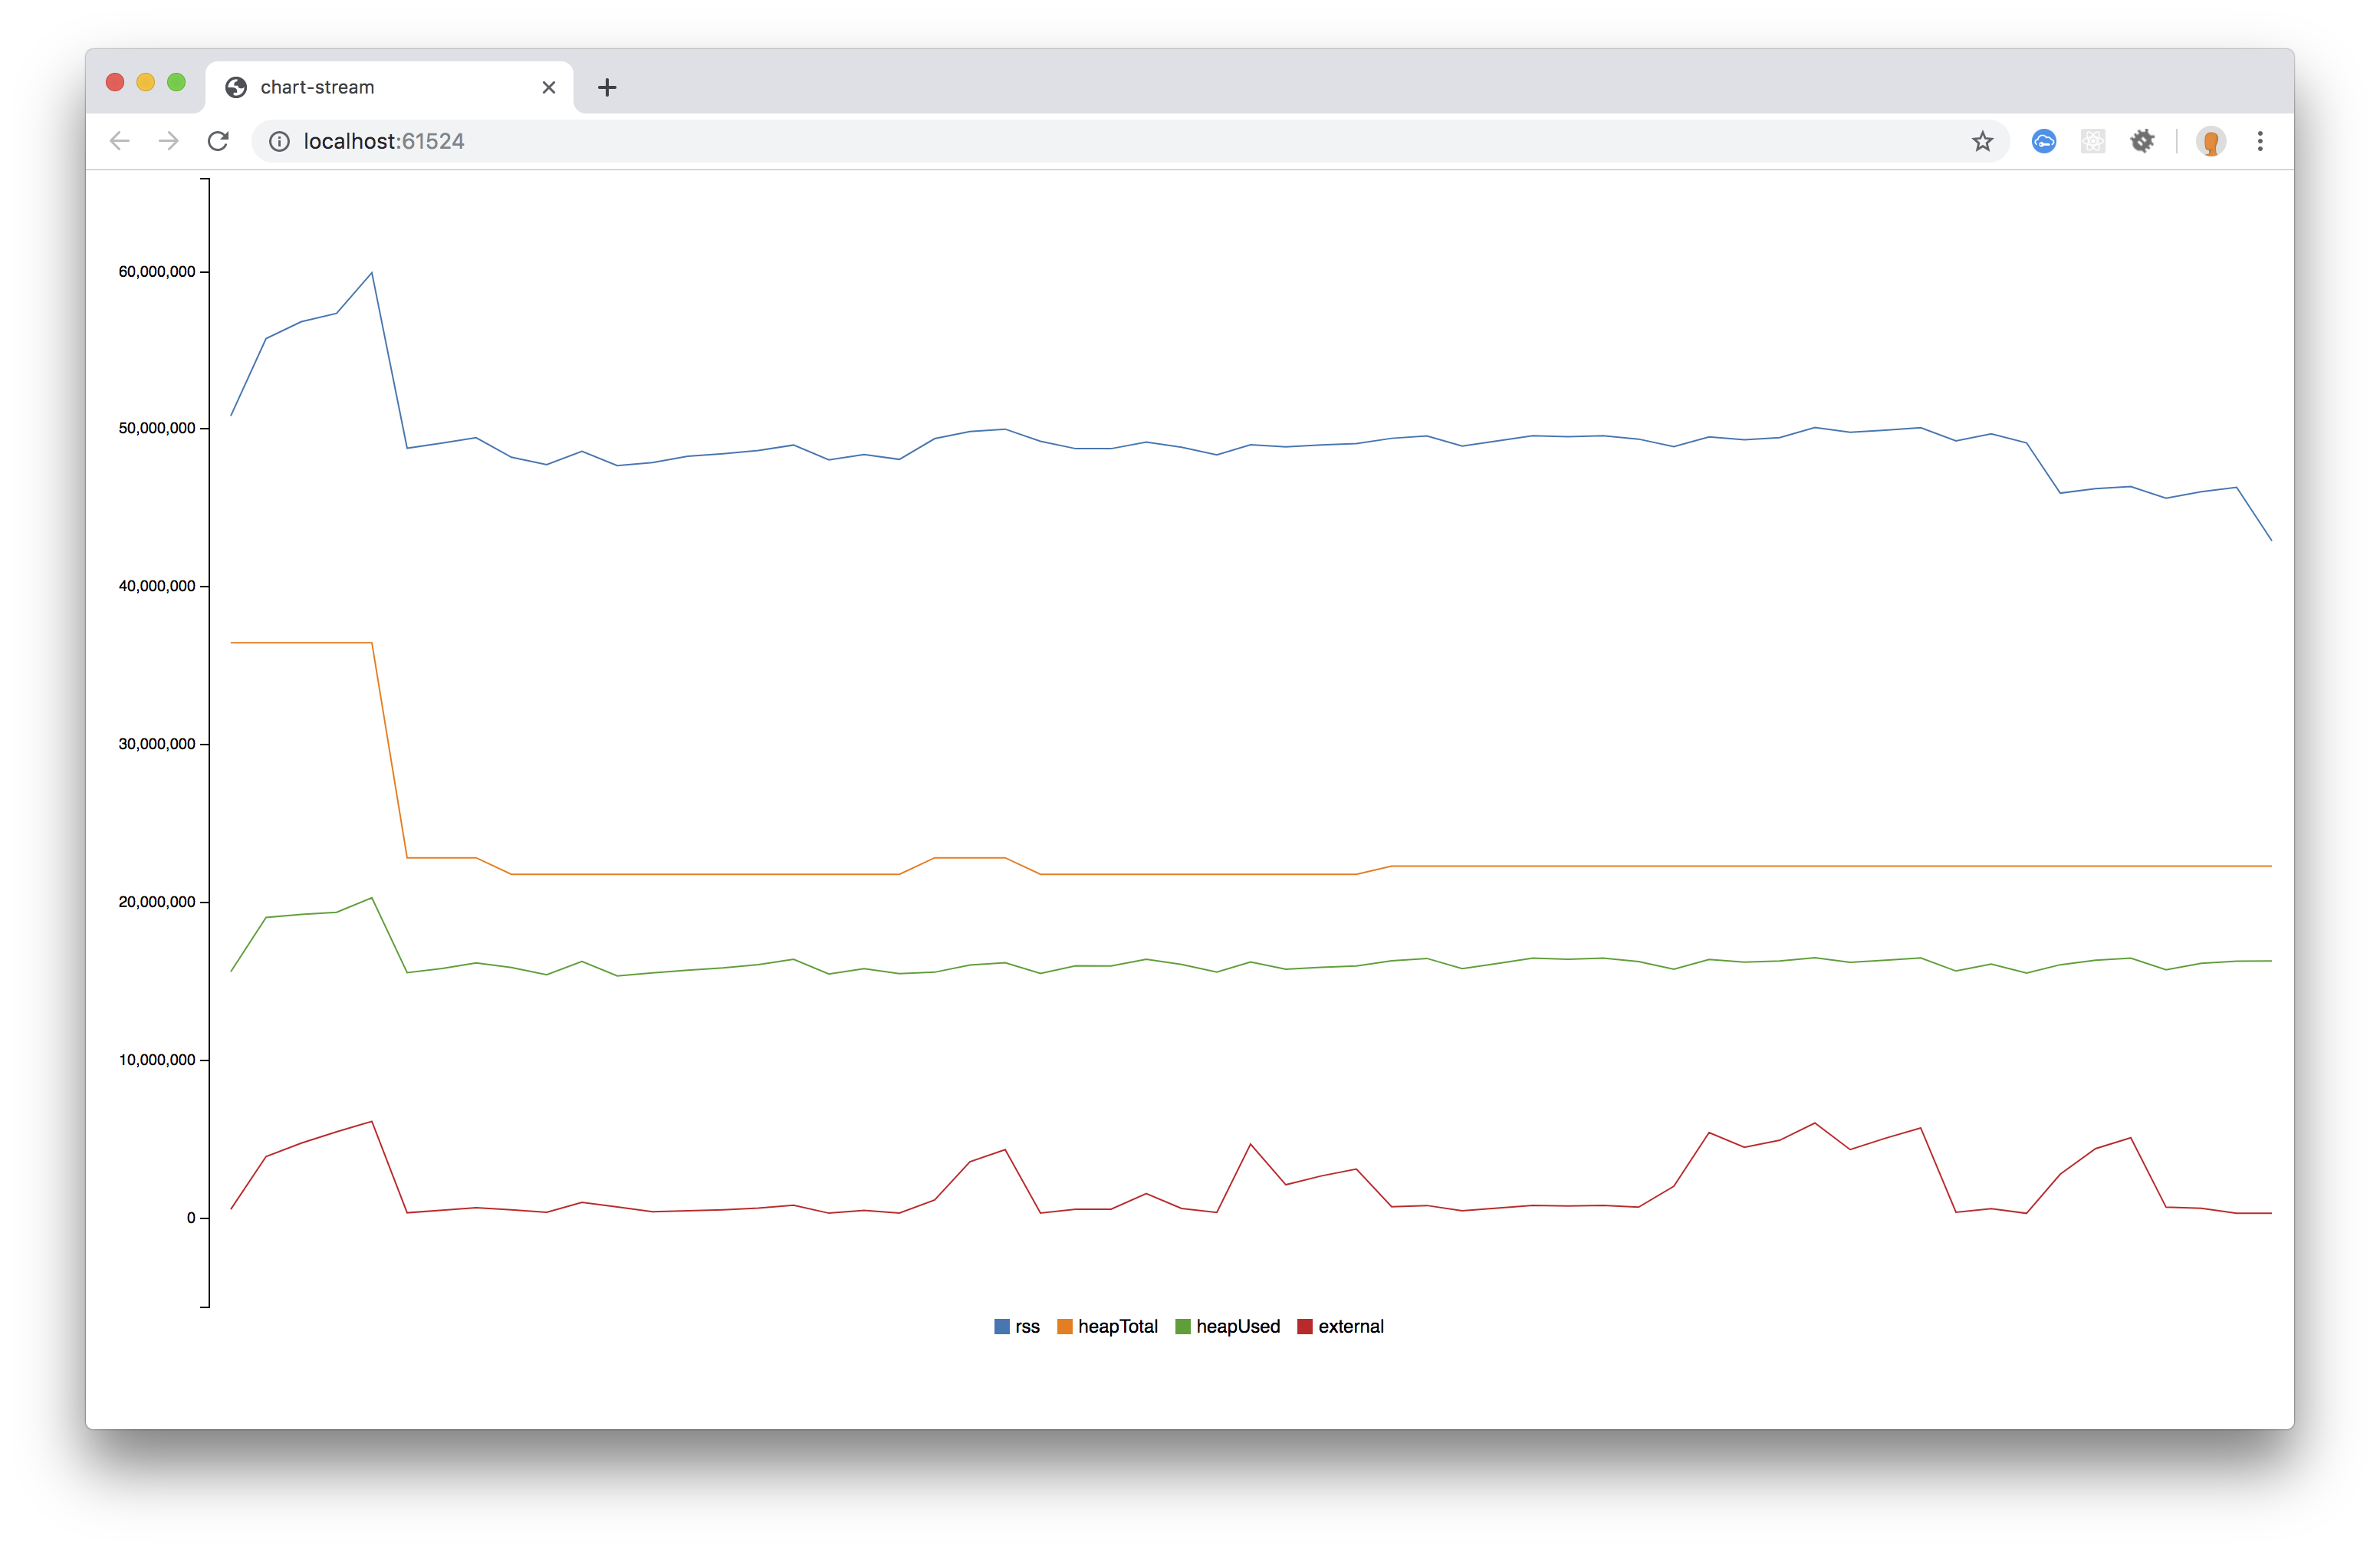Open the React developer tools extension icon
Screen dimensions: 2380x1552
click(2093, 141)
